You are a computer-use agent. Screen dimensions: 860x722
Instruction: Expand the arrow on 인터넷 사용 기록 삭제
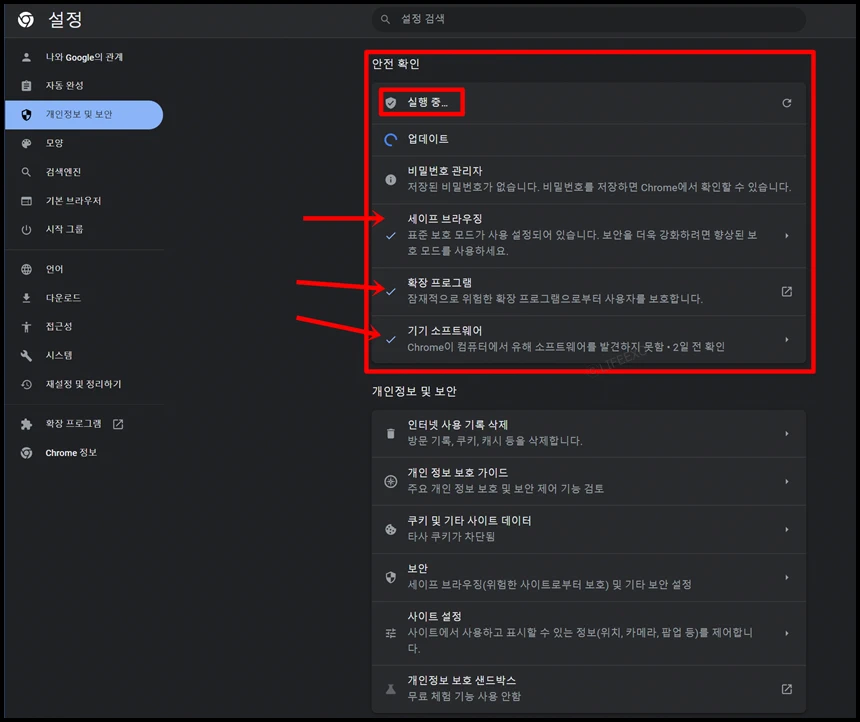(787, 433)
